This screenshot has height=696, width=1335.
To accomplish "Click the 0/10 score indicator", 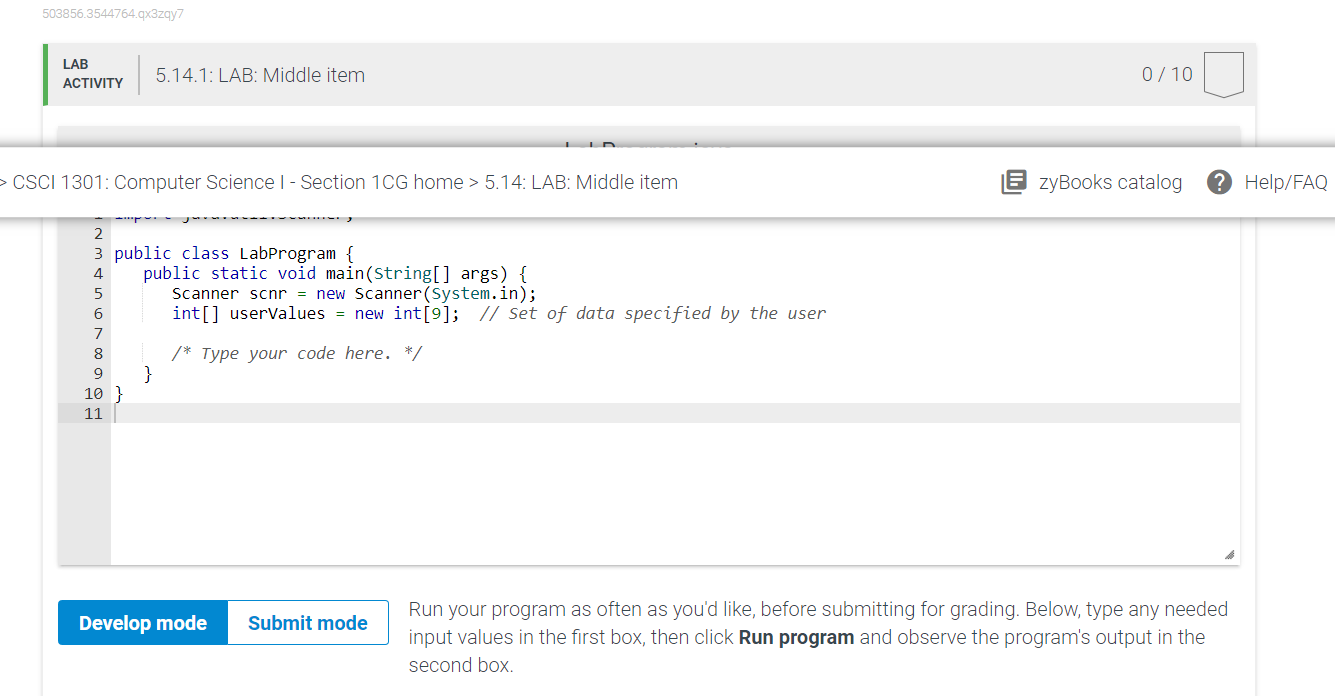I will point(1166,74).
